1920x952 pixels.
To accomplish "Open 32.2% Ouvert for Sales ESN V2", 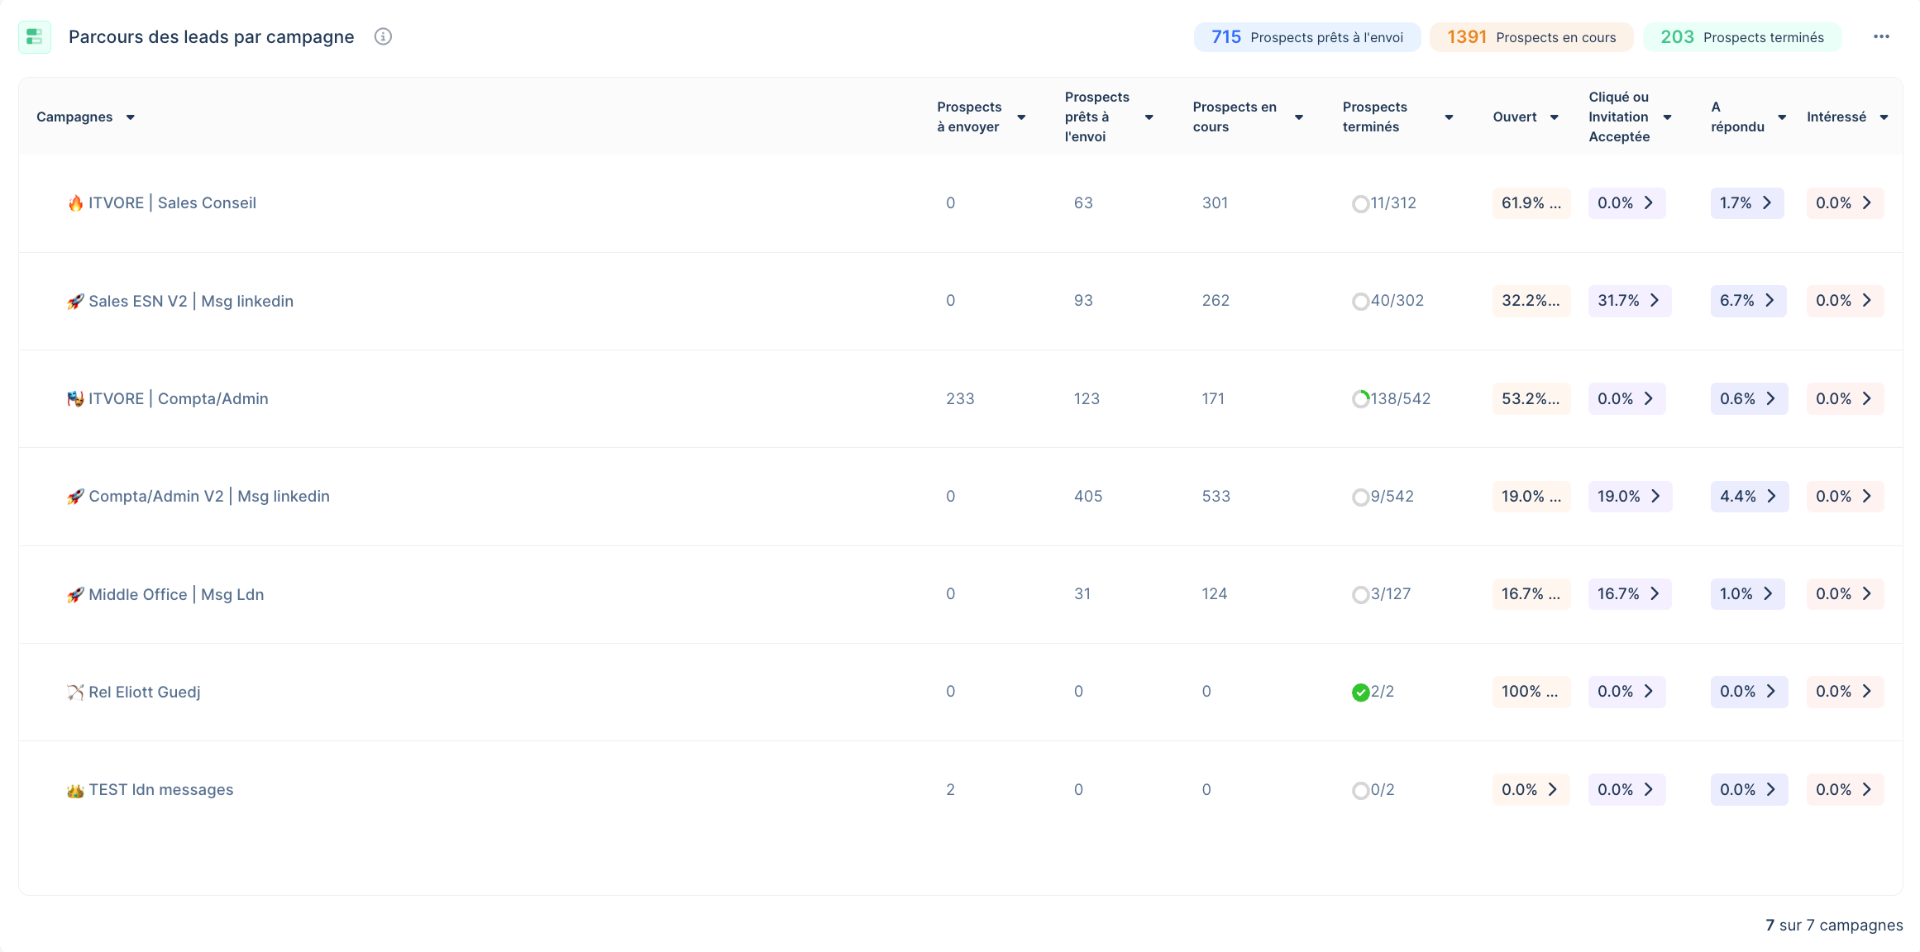I will pos(1531,301).
